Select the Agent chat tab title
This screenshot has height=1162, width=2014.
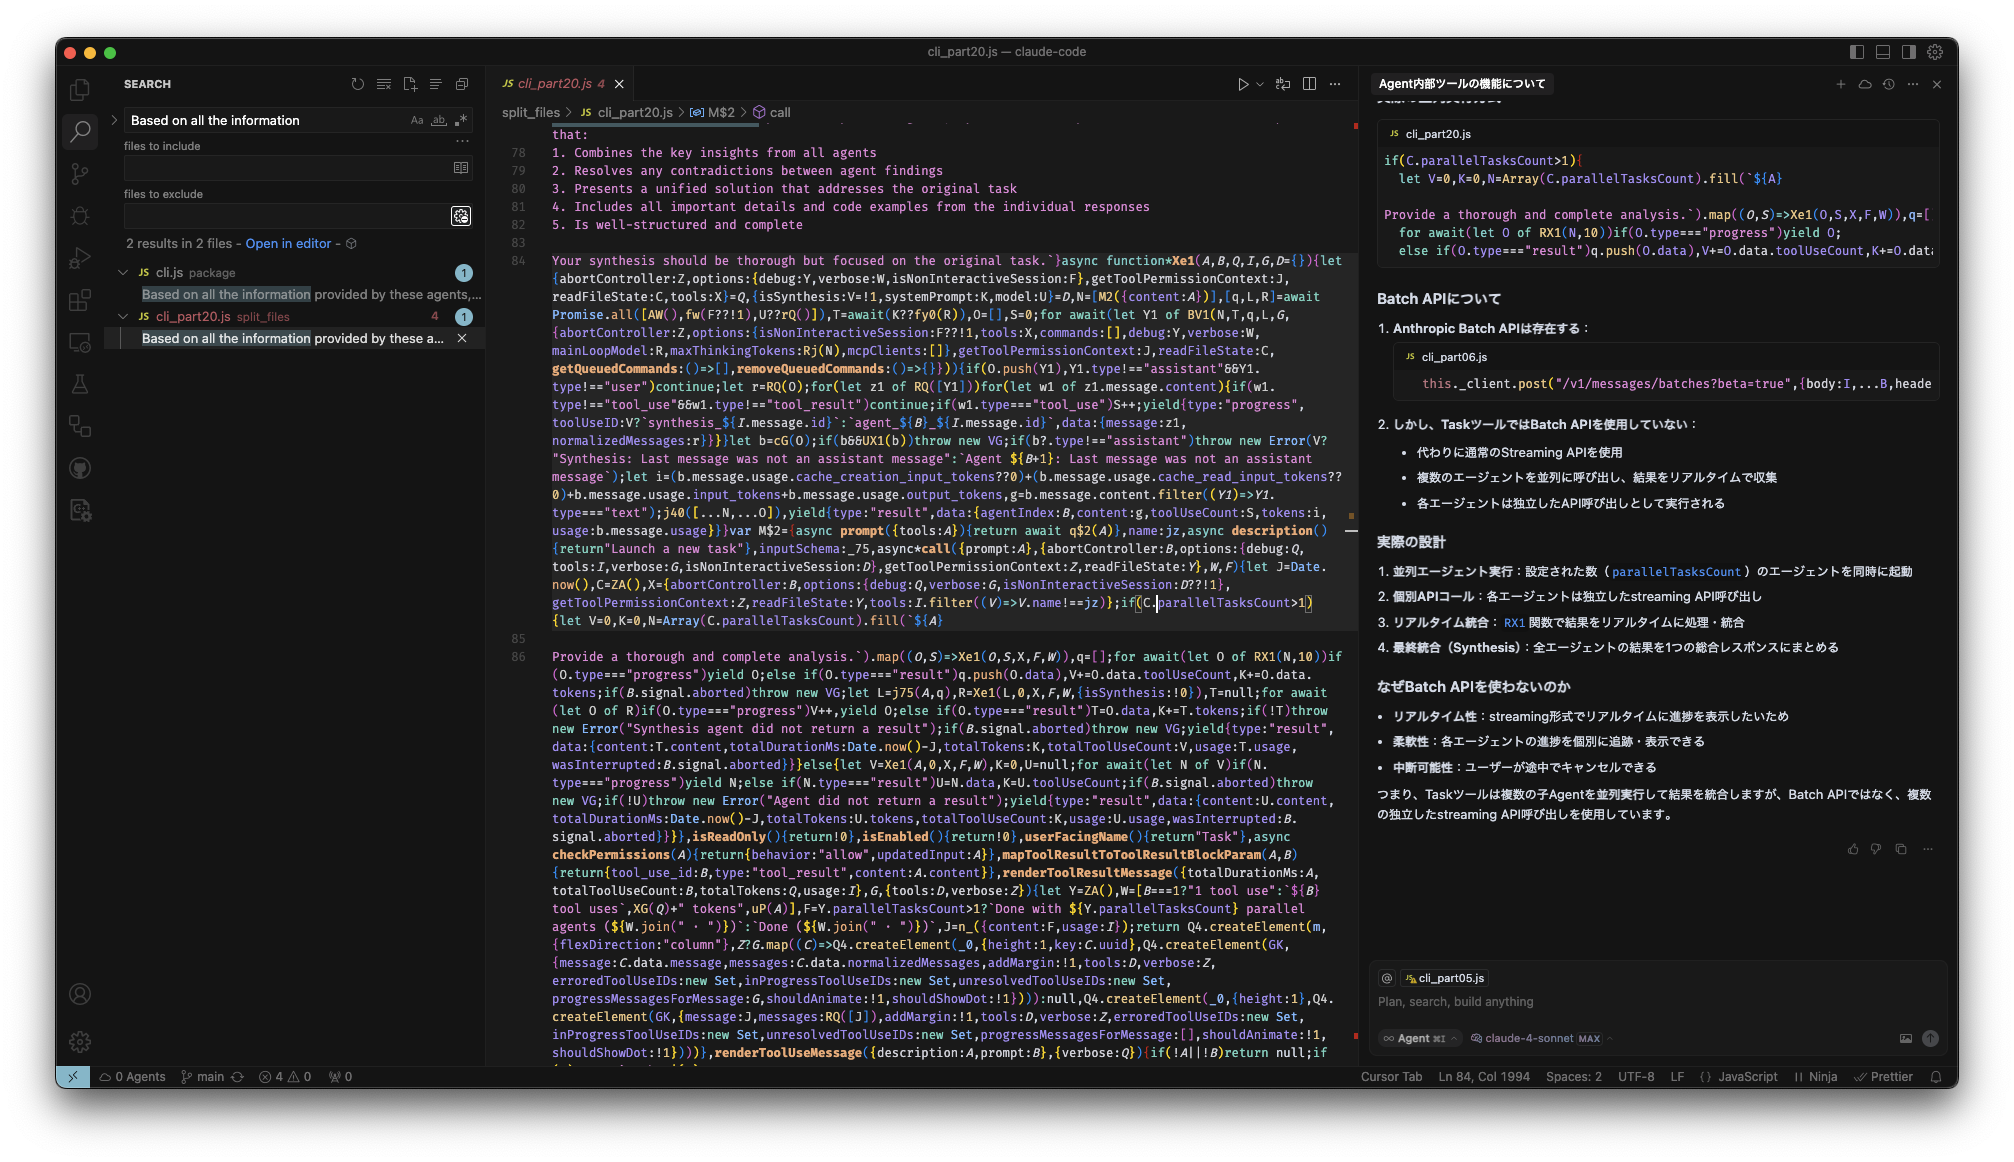[1462, 84]
